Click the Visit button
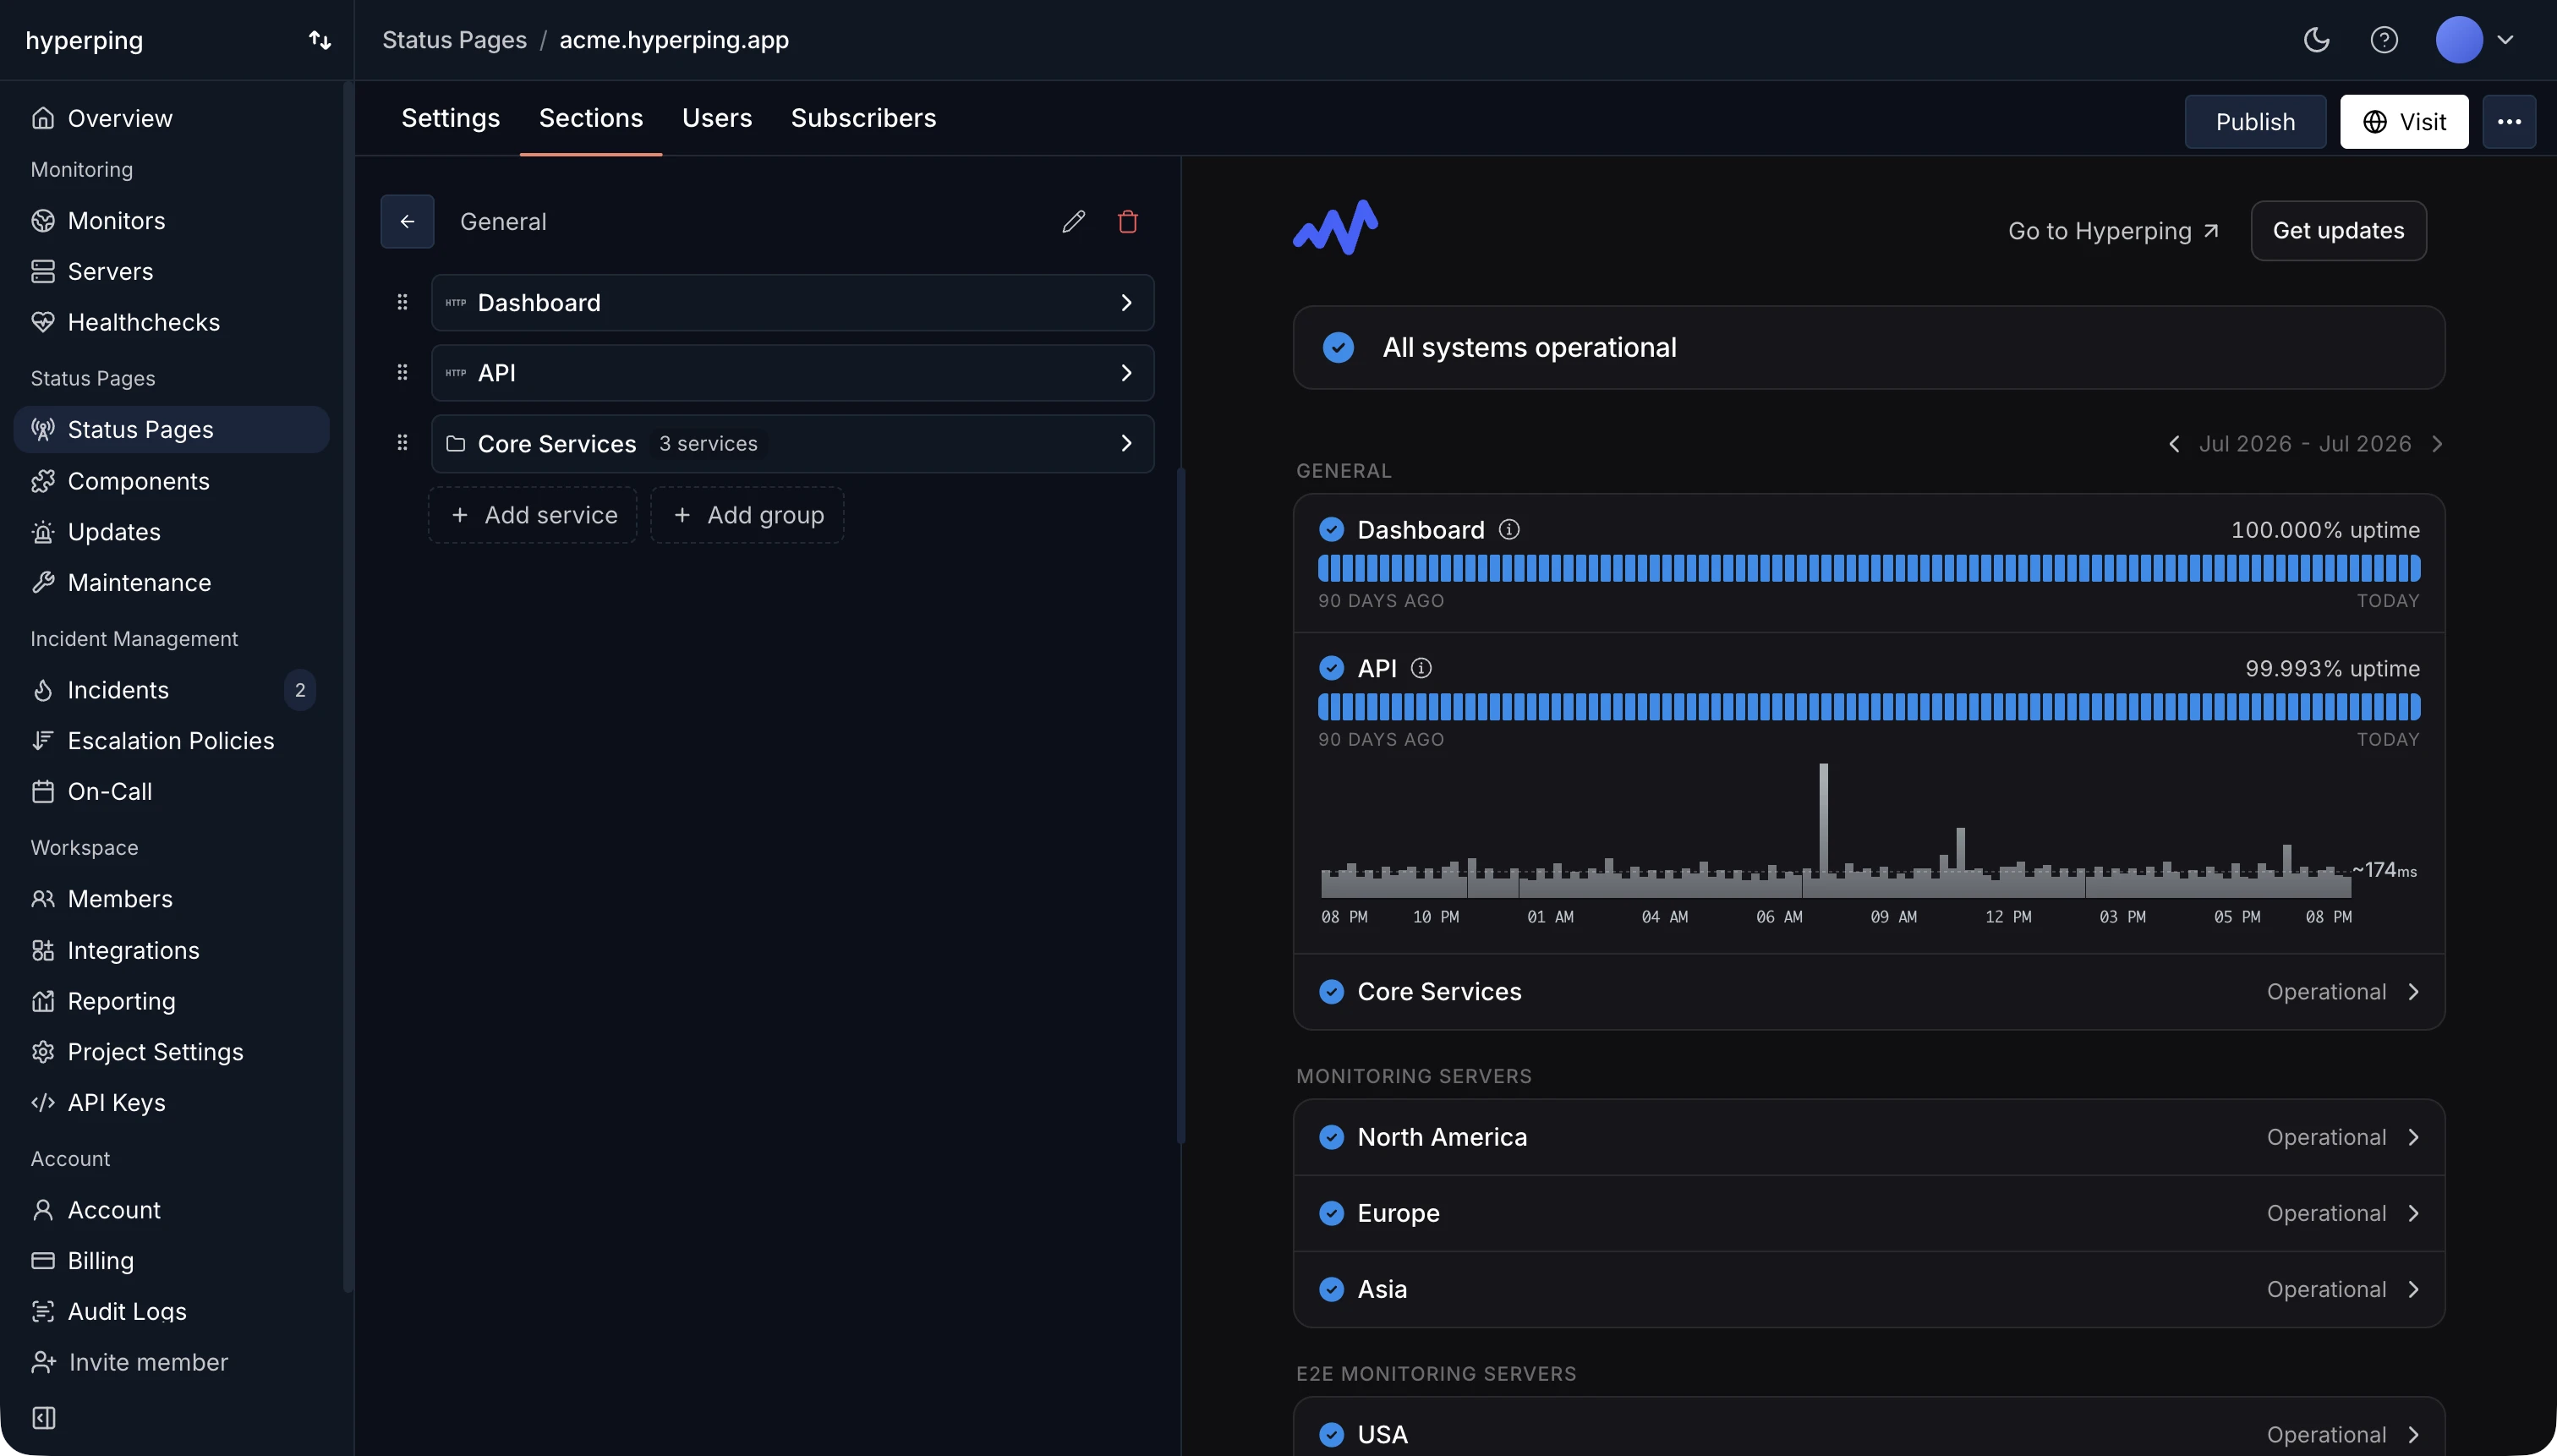Screen dimensions: 2557x1456 coord(2404,122)
